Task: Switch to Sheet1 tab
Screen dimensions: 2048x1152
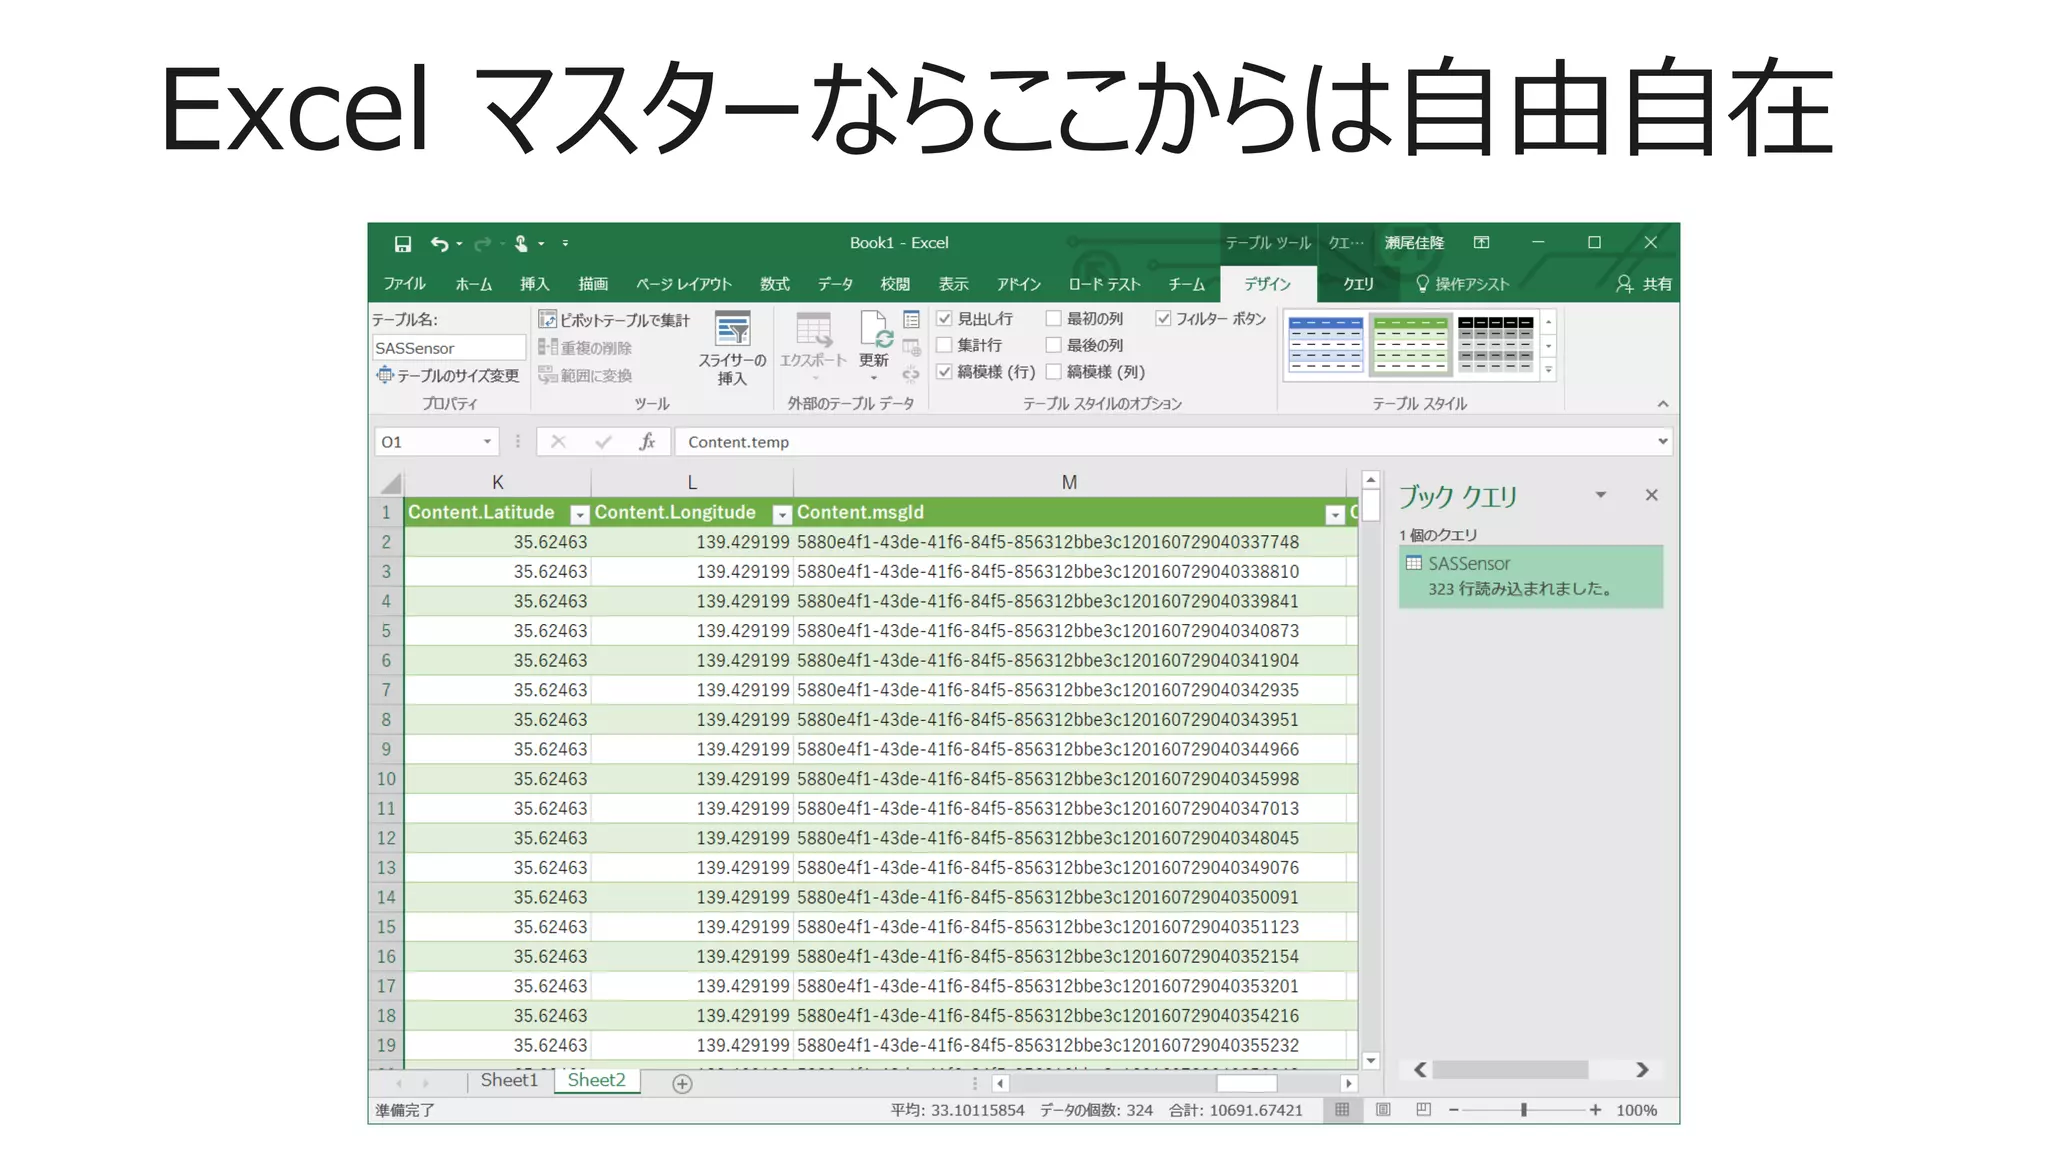Action: coord(509,1080)
